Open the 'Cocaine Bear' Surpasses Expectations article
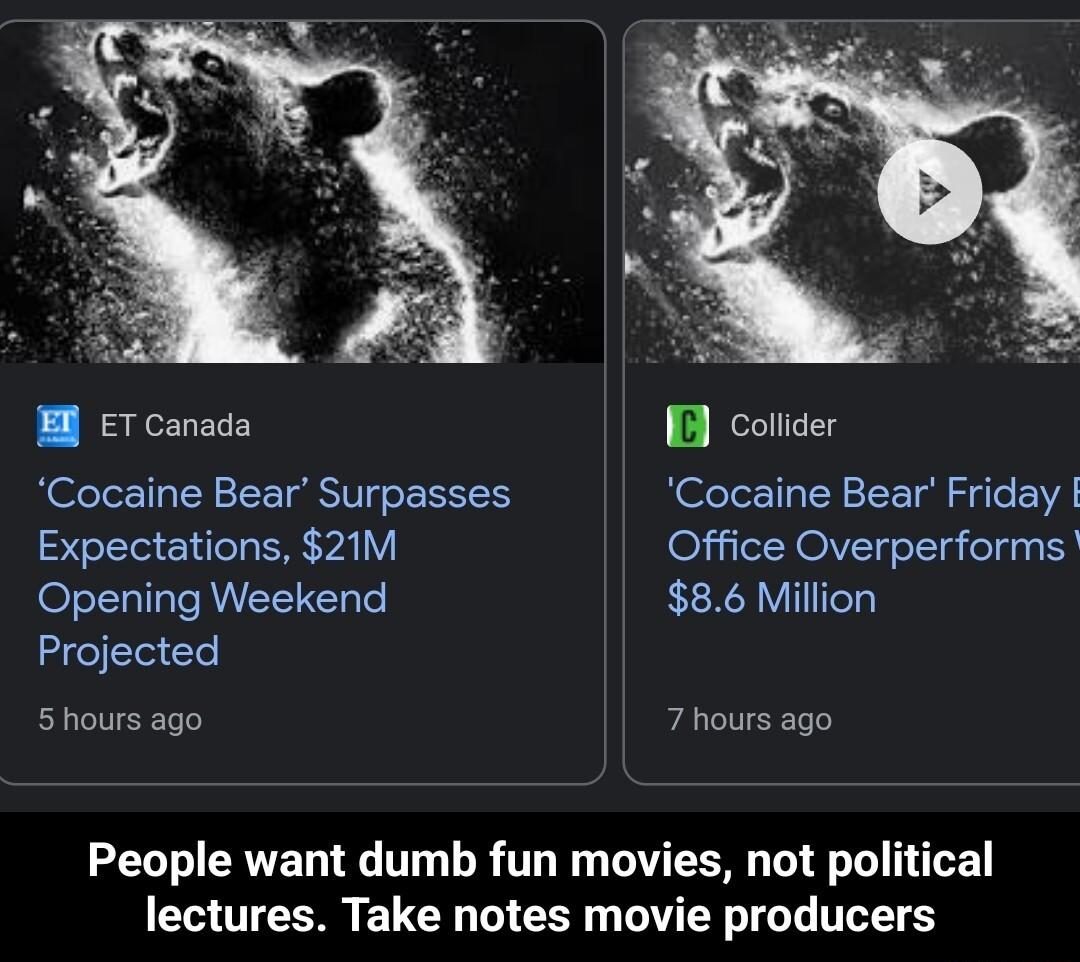Viewport: 1080px width, 962px height. (x=273, y=572)
